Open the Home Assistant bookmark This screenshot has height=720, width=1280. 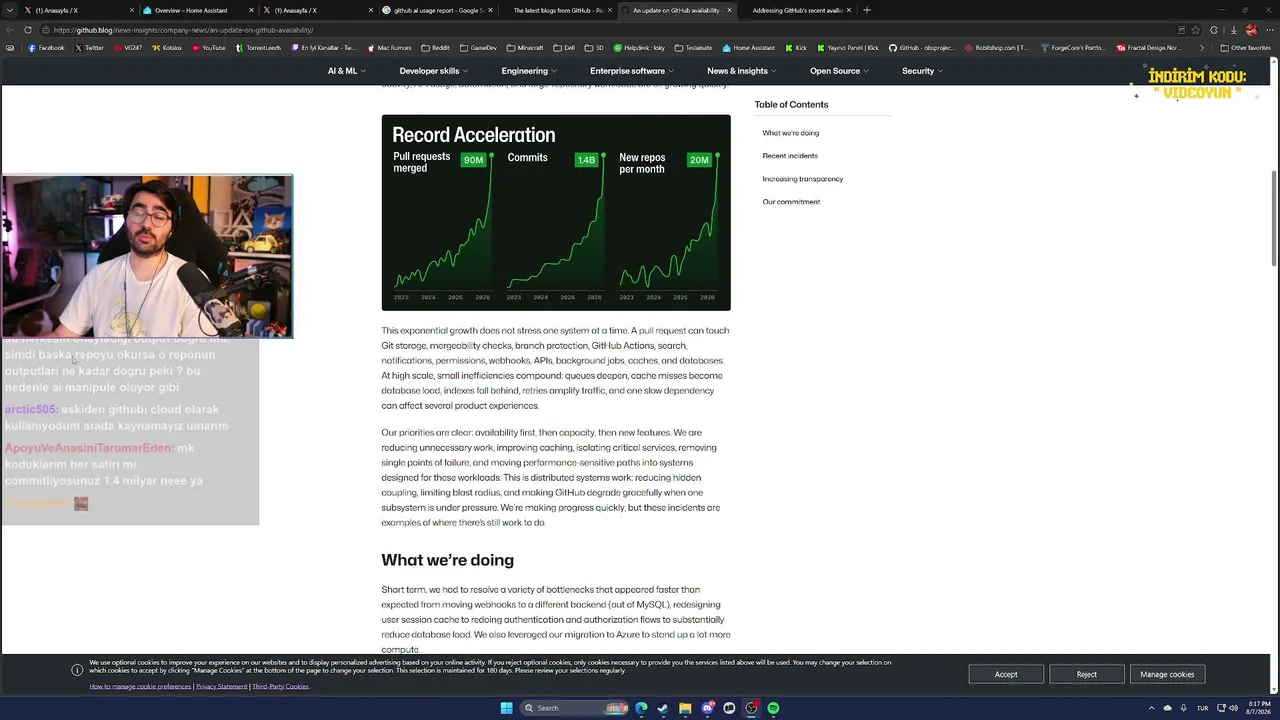coord(748,48)
